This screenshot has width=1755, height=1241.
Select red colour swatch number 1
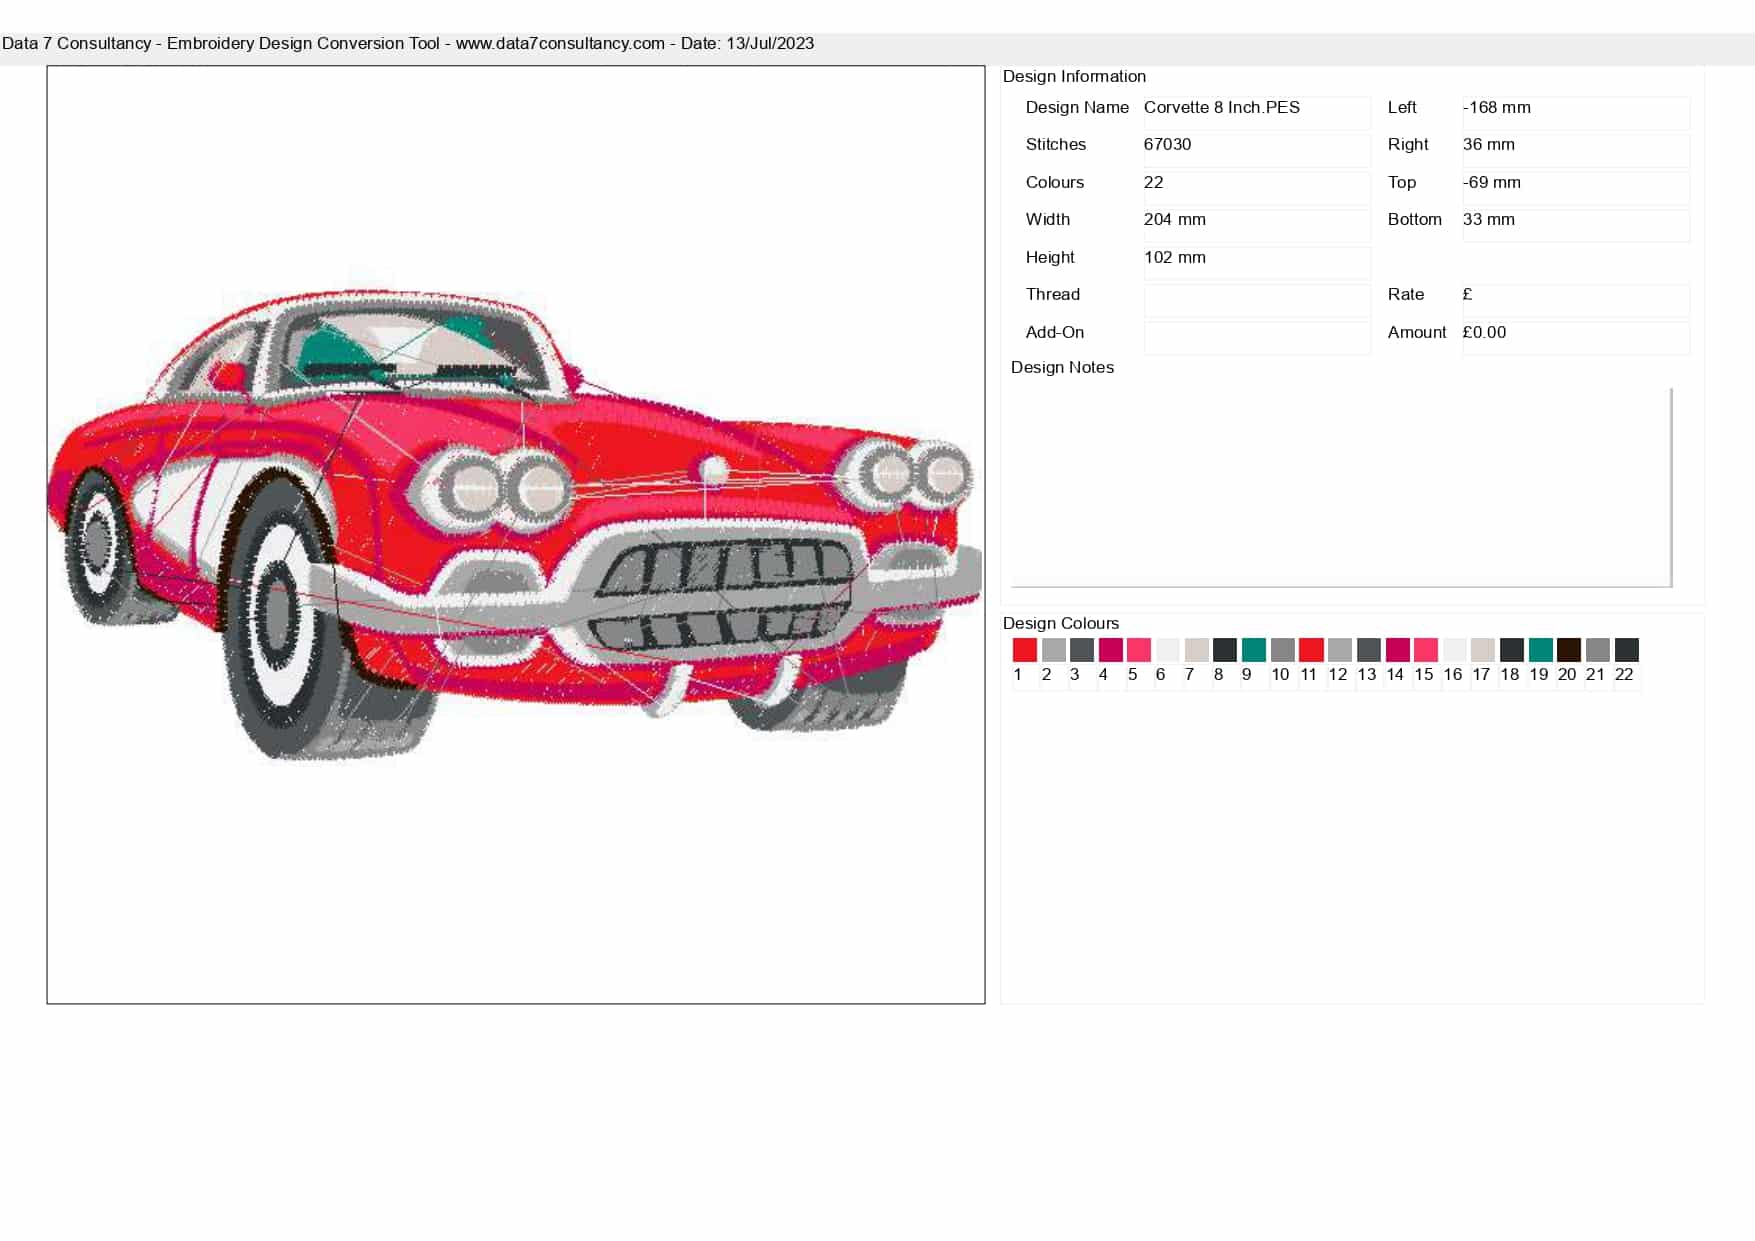(x=1024, y=650)
